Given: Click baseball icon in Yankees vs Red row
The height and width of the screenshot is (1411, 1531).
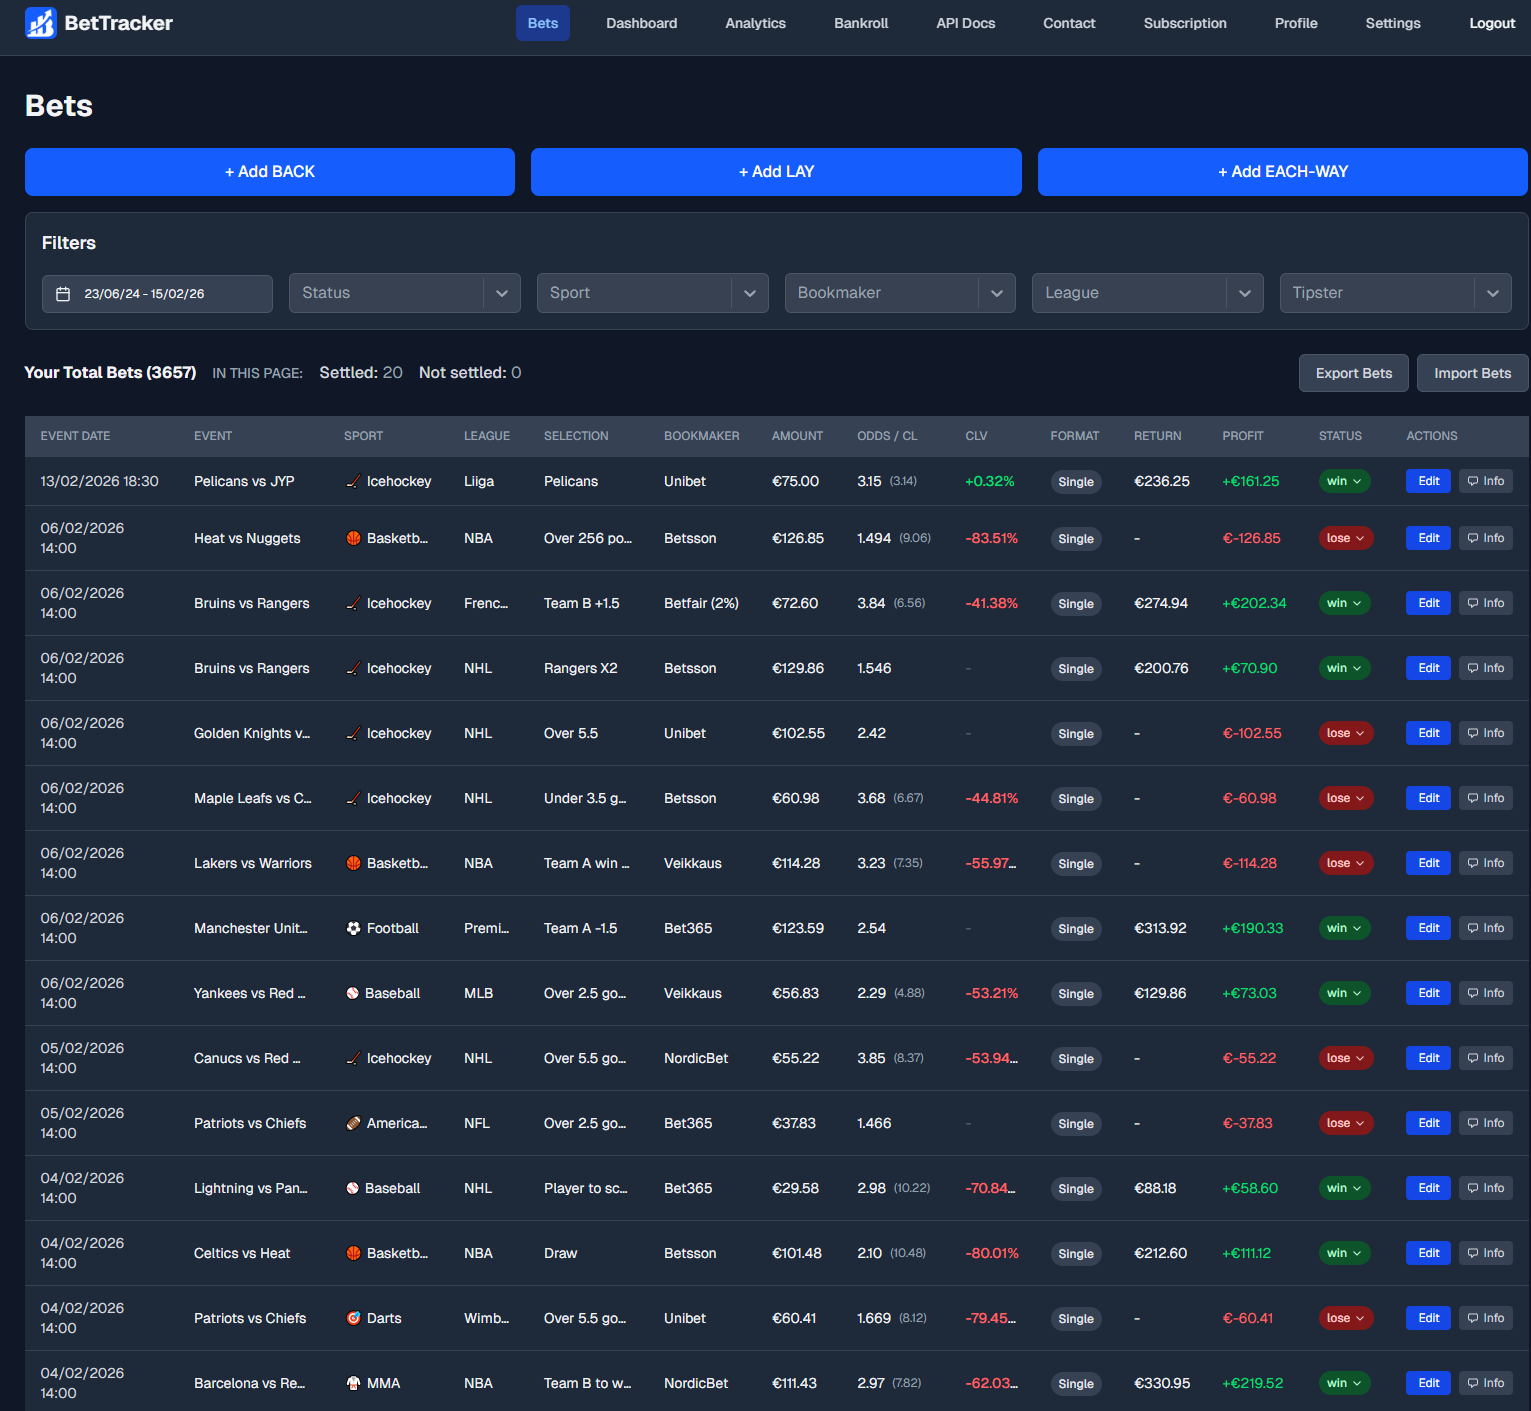Looking at the screenshot, I should point(352,994).
